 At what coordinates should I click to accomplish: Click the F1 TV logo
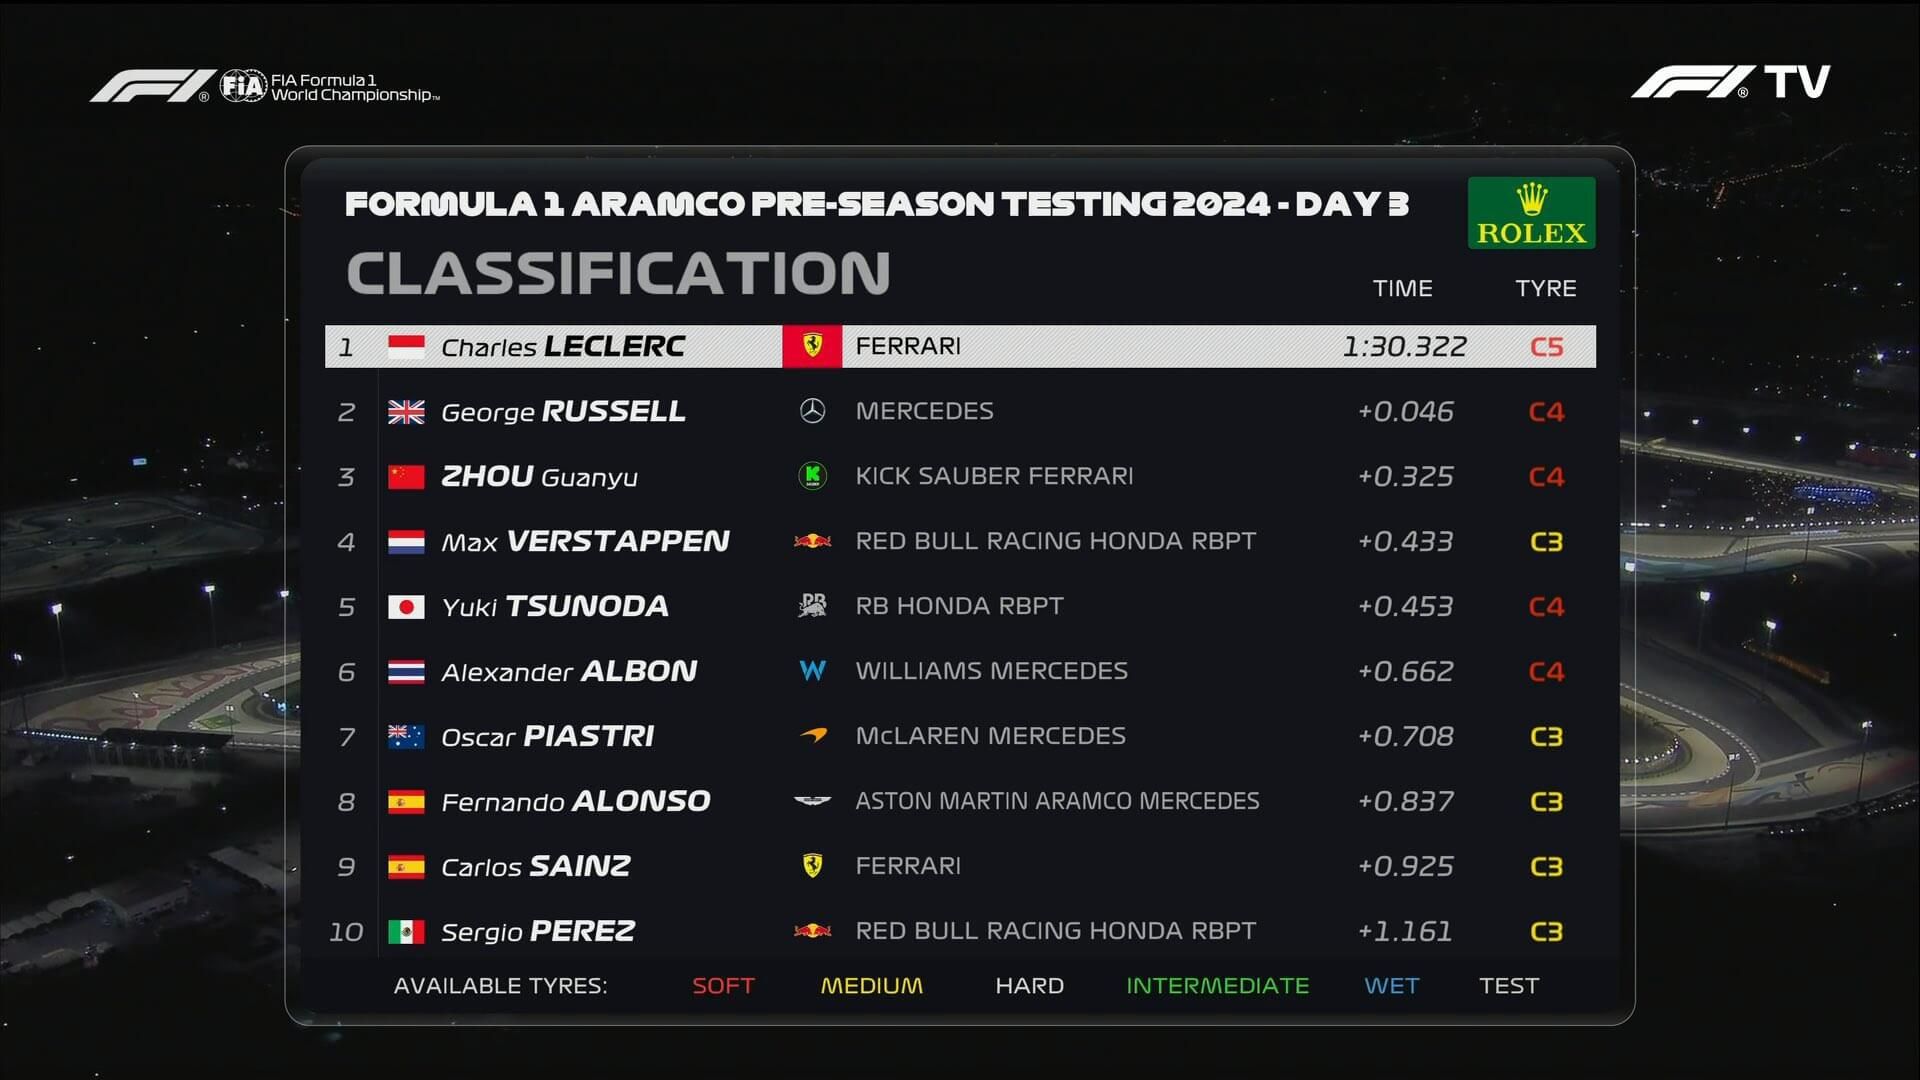pos(1730,82)
